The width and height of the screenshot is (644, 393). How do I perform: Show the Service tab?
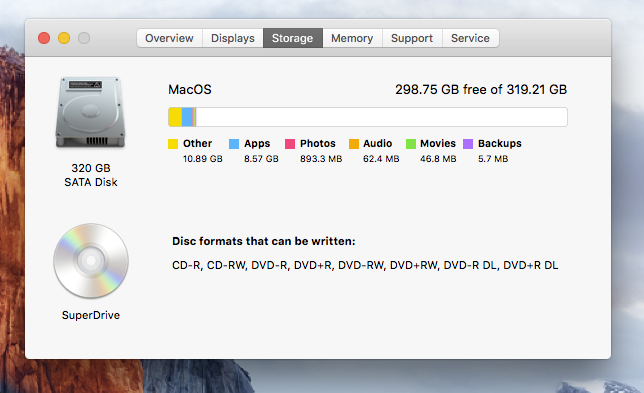(470, 38)
